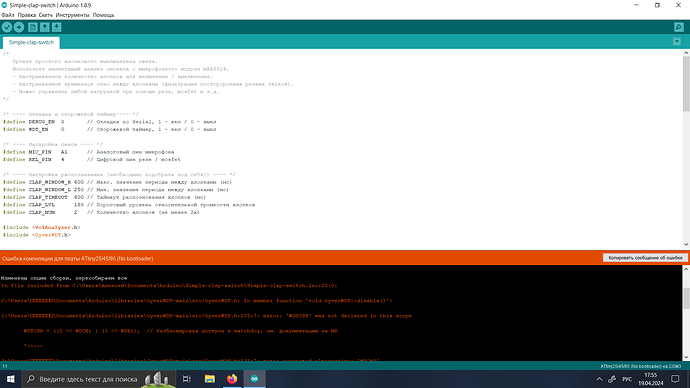The width and height of the screenshot is (690, 388).
Task: Click the Verify sketch checkmark icon
Action: point(7,27)
